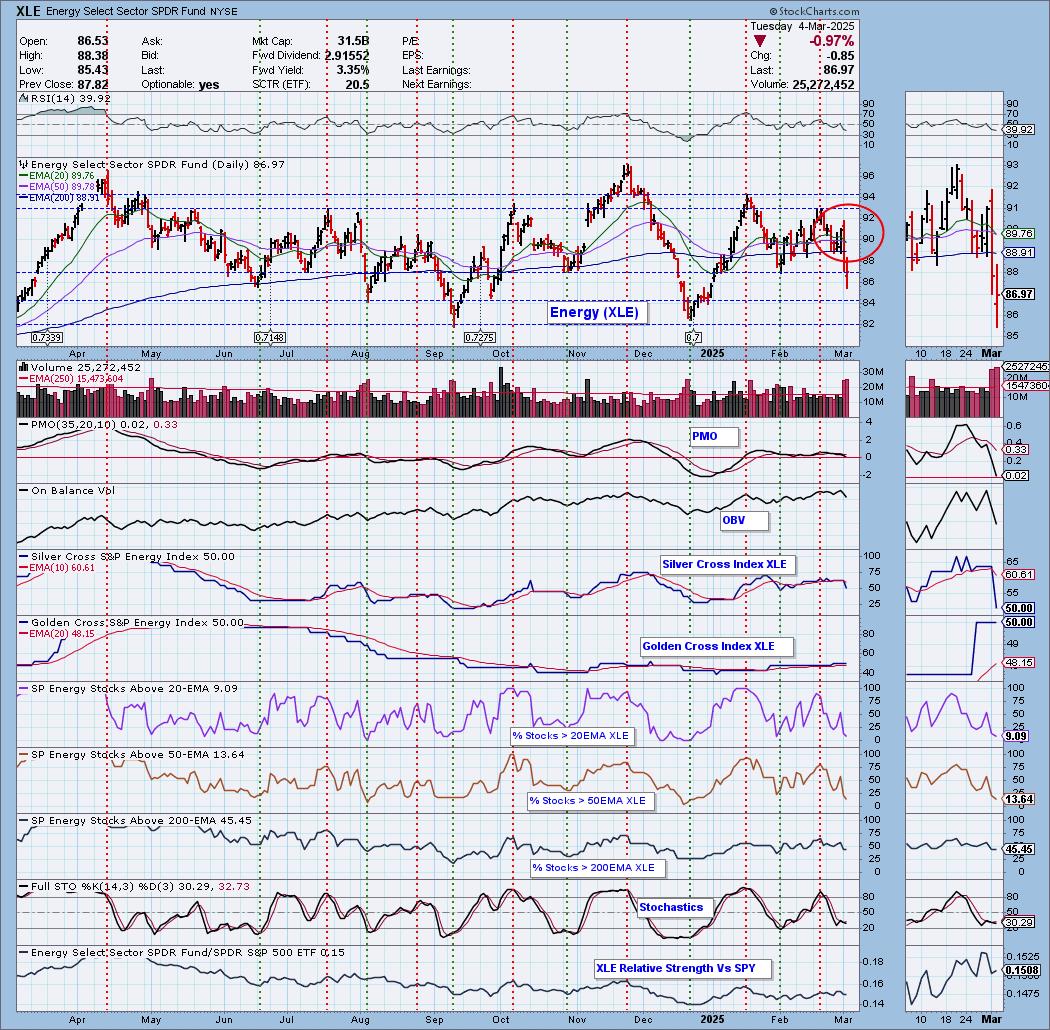Click the OBV annotation label box

(743, 520)
